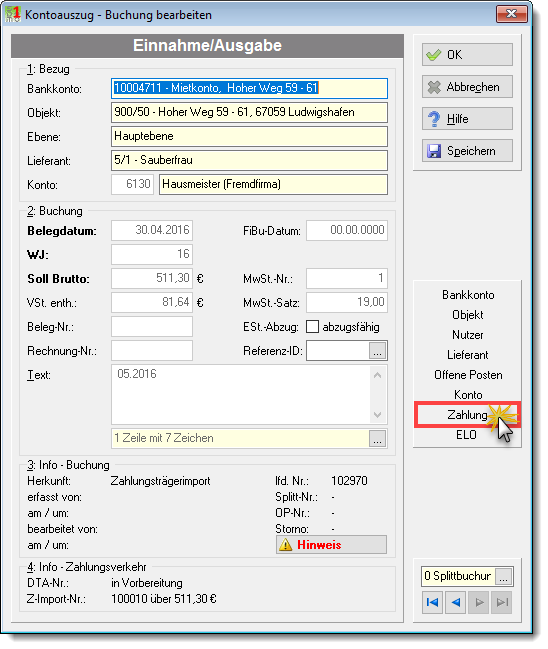Click the red Hinweis warning button

point(331,545)
